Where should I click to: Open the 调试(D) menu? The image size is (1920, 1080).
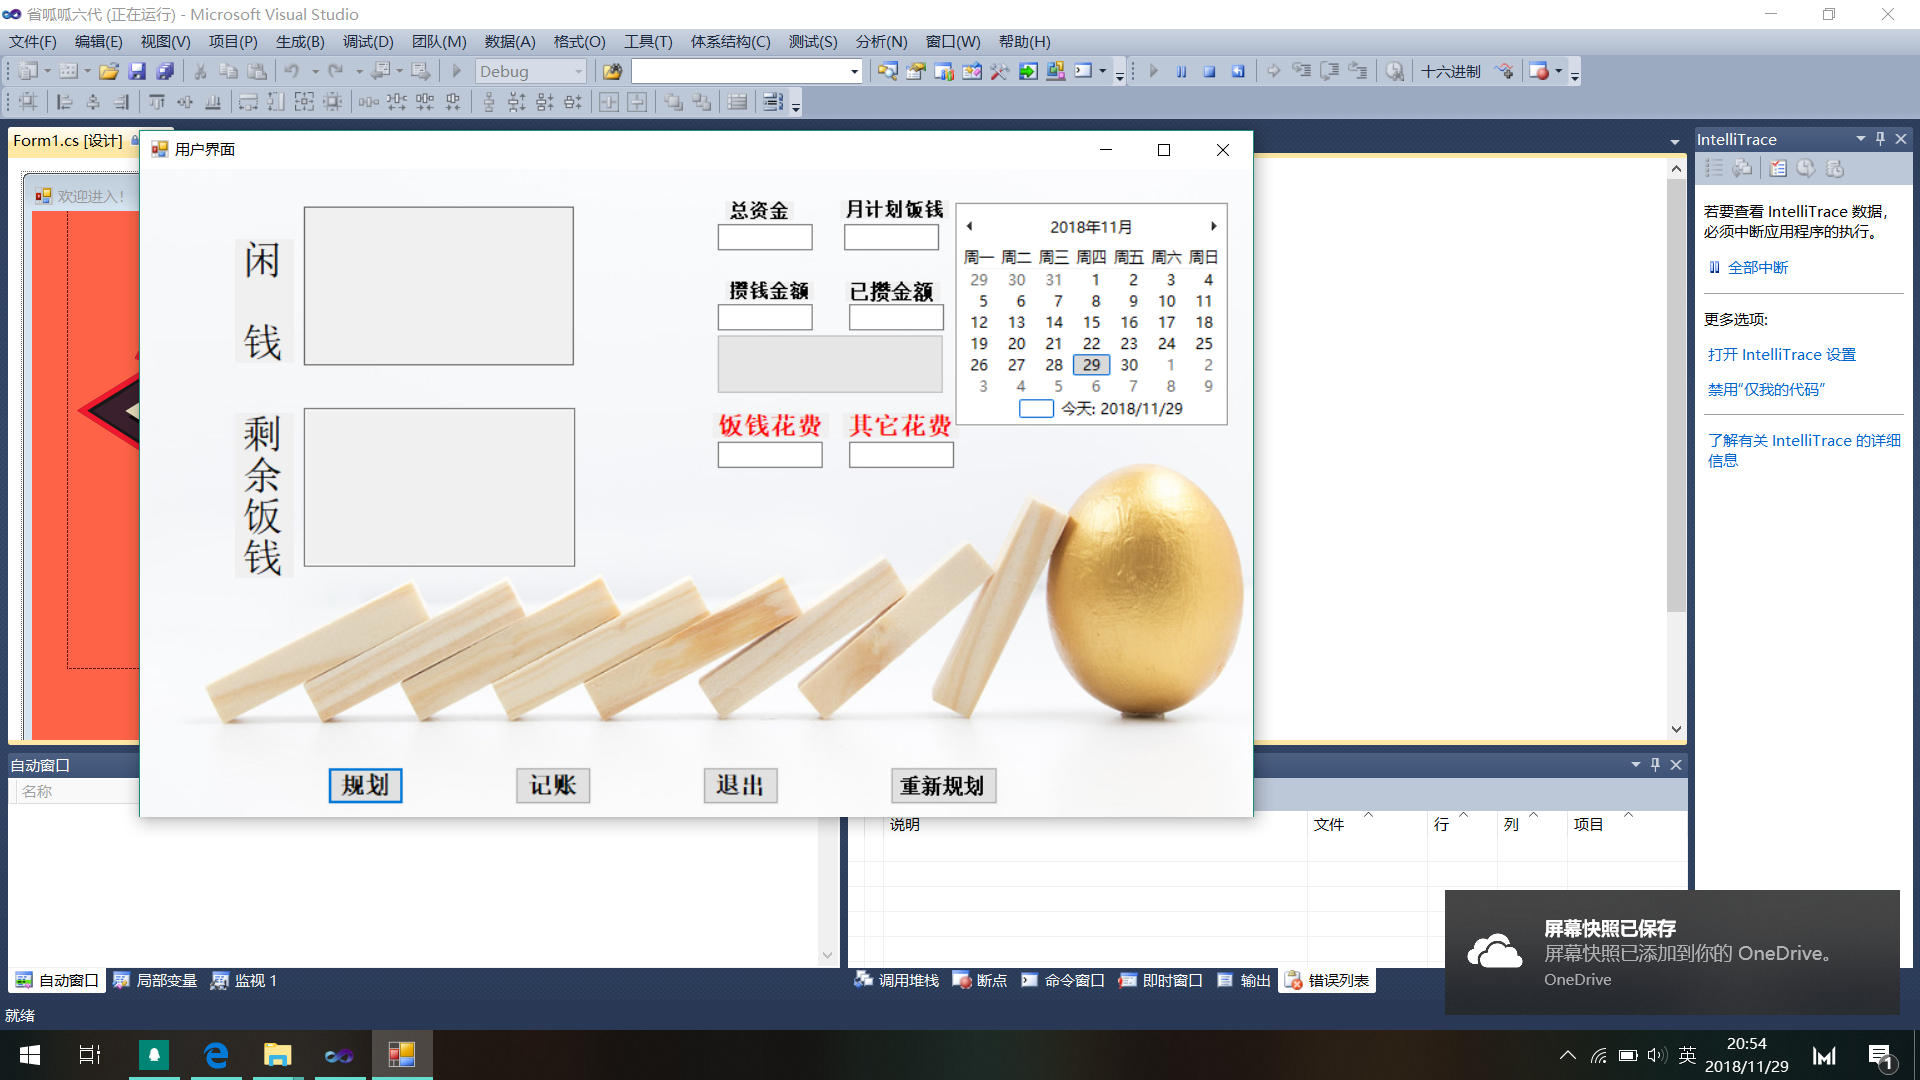(x=367, y=41)
